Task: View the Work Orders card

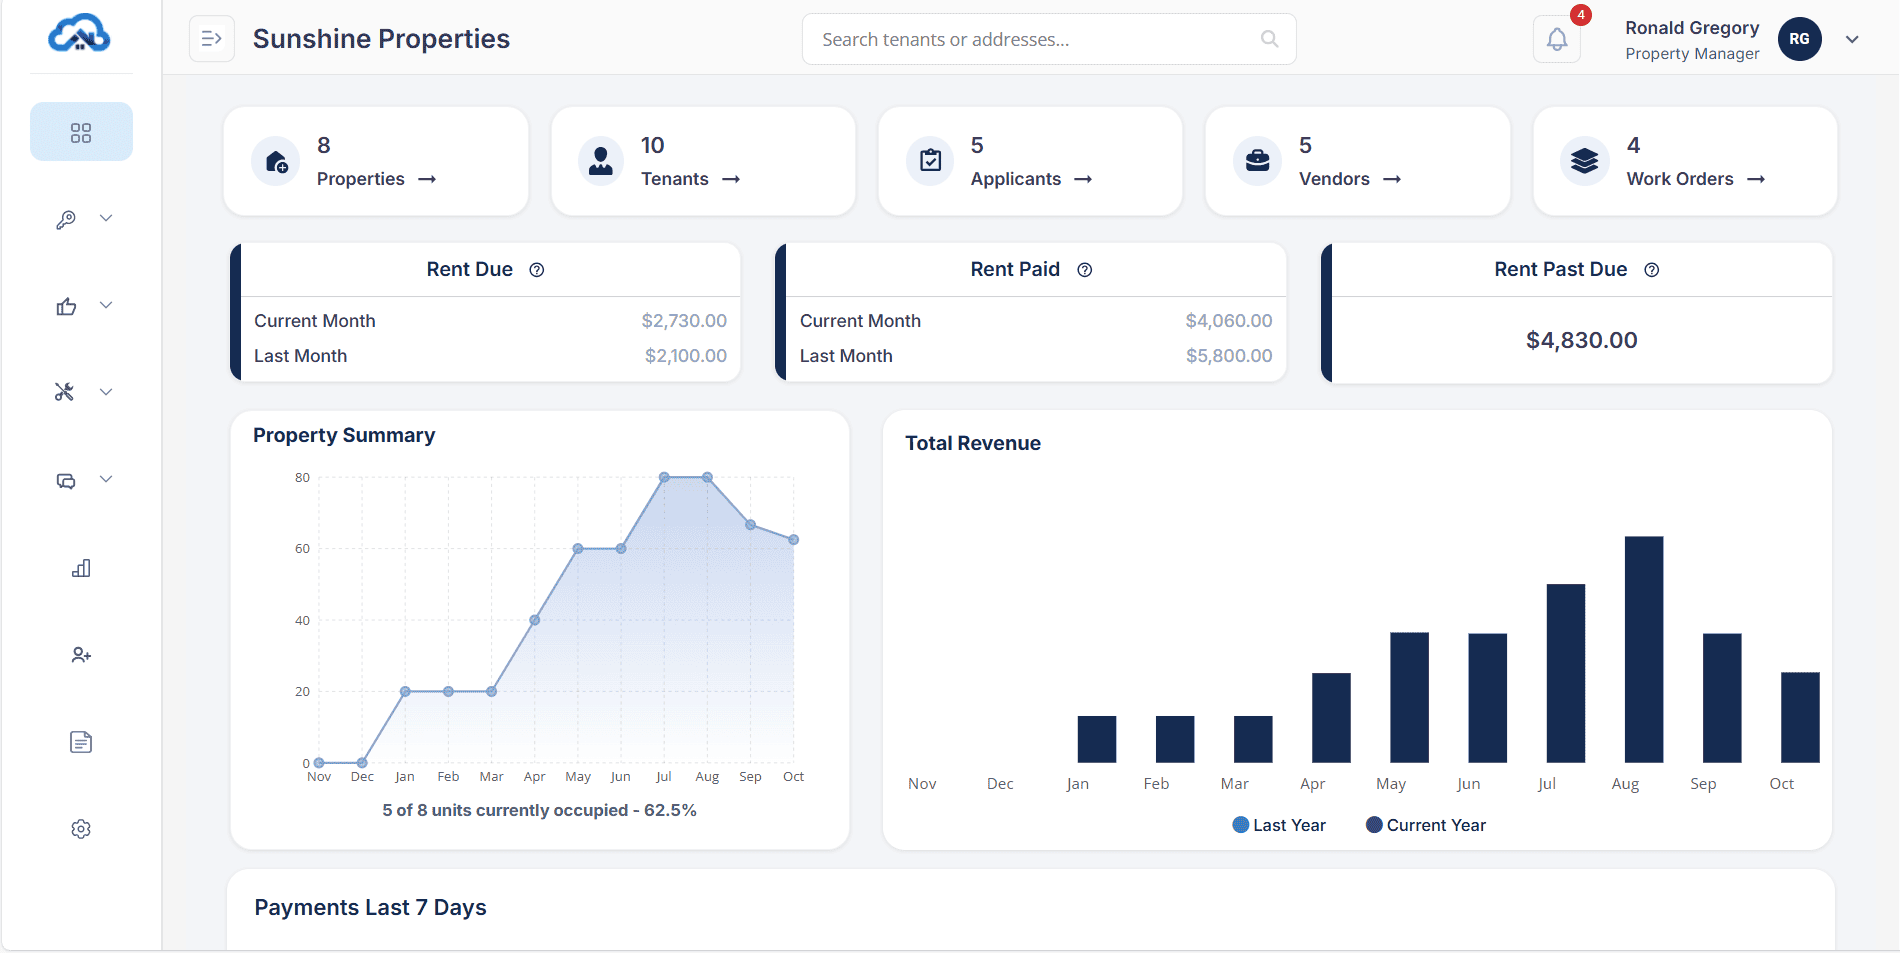Action: [x=1695, y=179]
